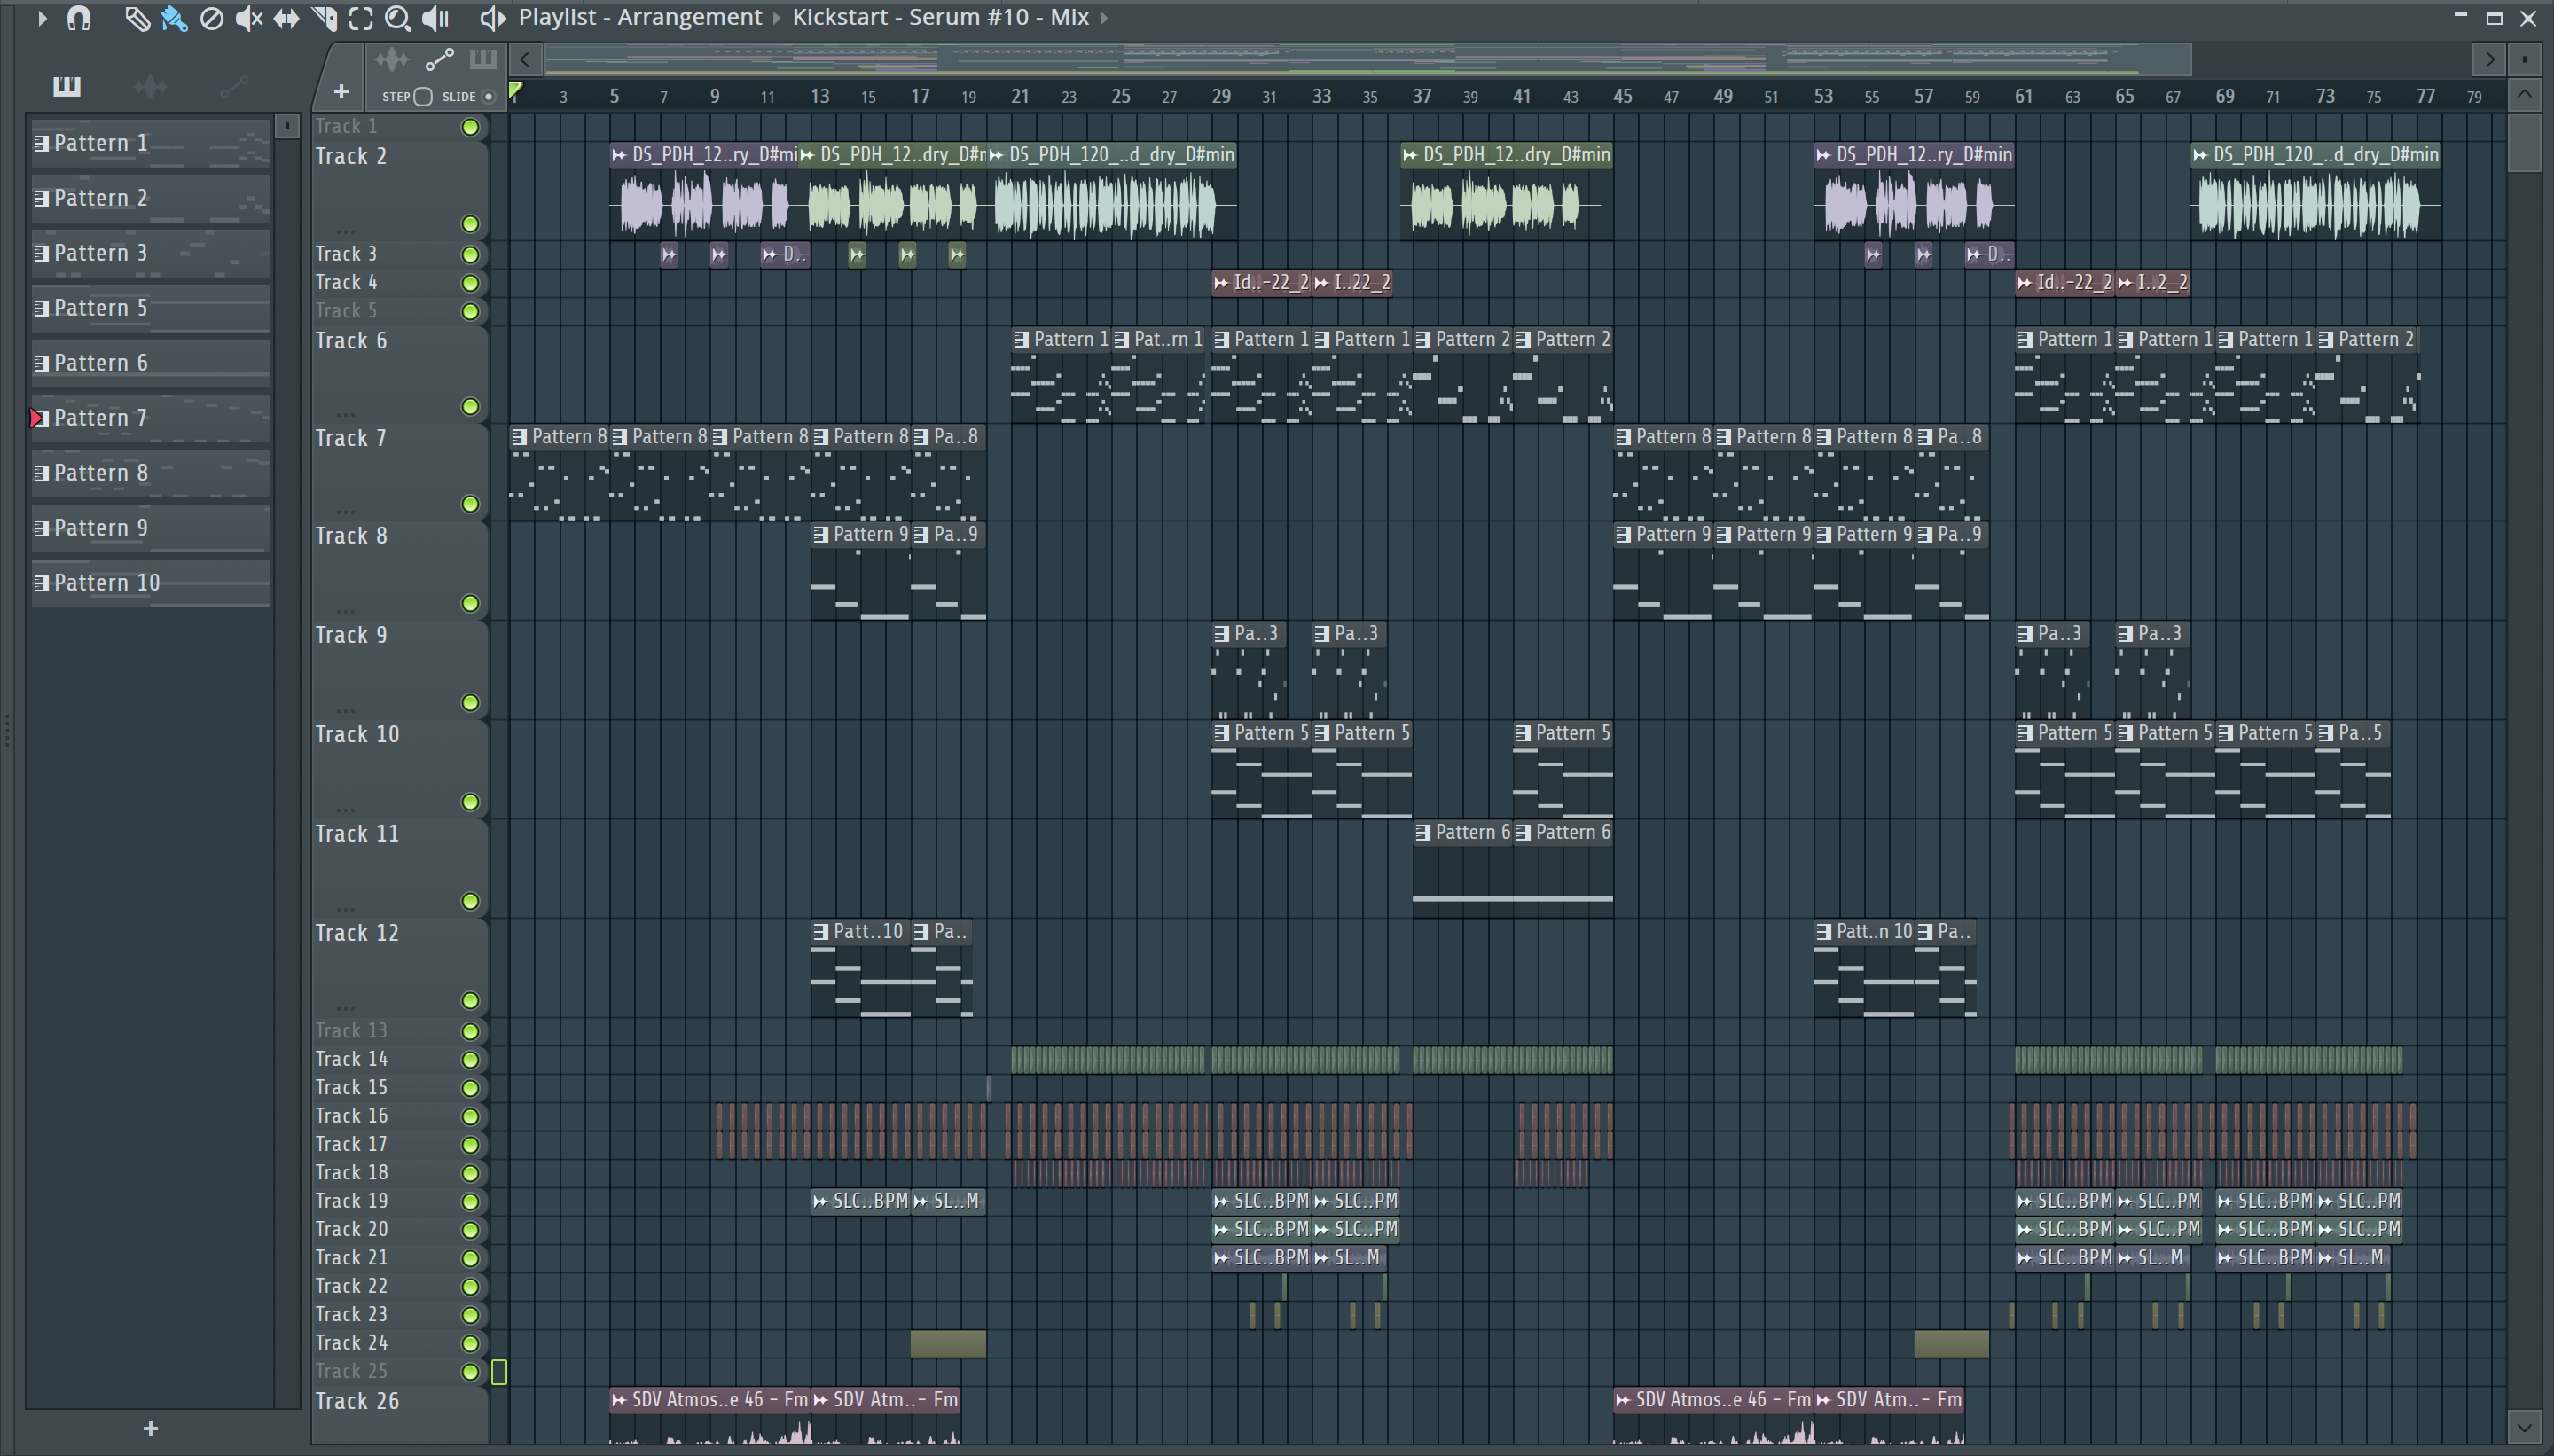Add new pattern with bottom plus button
Screen dimensions: 2554x1456
150,1429
